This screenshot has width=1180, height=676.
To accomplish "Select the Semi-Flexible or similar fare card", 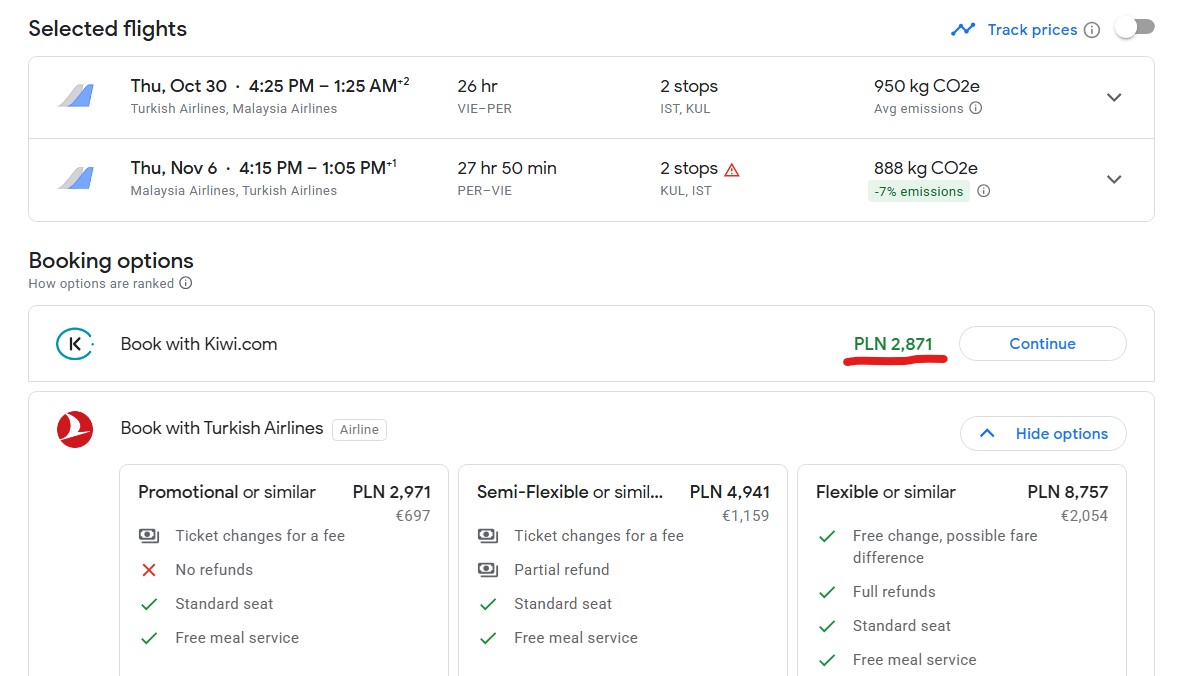I will [x=623, y=570].
